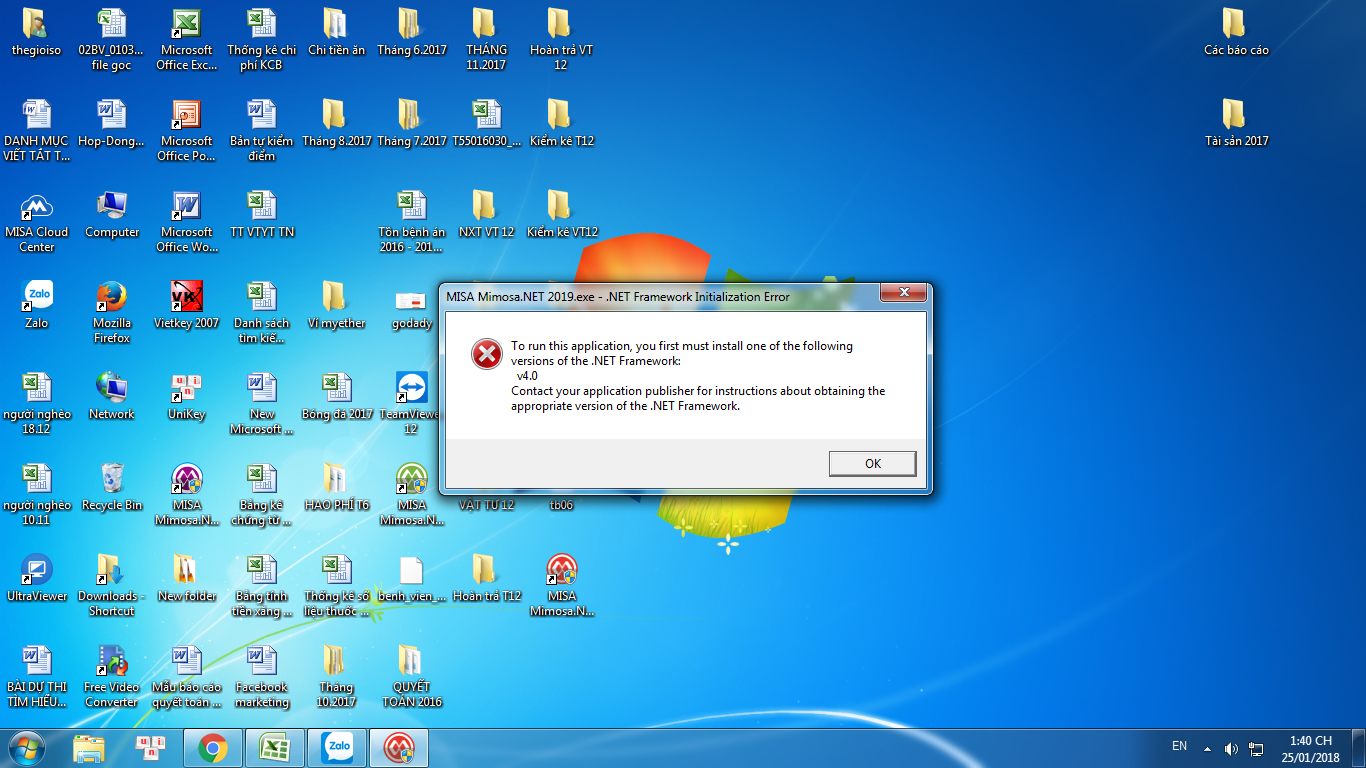Select the Hoàn trả T12 folder
This screenshot has height=768, width=1366.
point(486,579)
